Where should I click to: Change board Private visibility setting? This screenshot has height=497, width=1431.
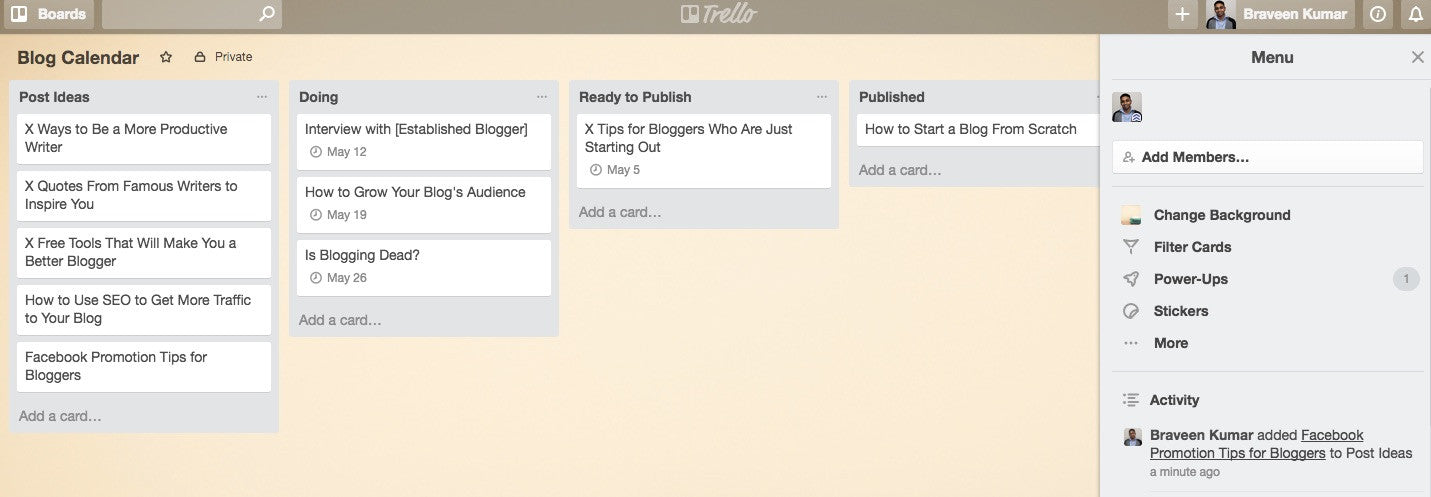(223, 57)
